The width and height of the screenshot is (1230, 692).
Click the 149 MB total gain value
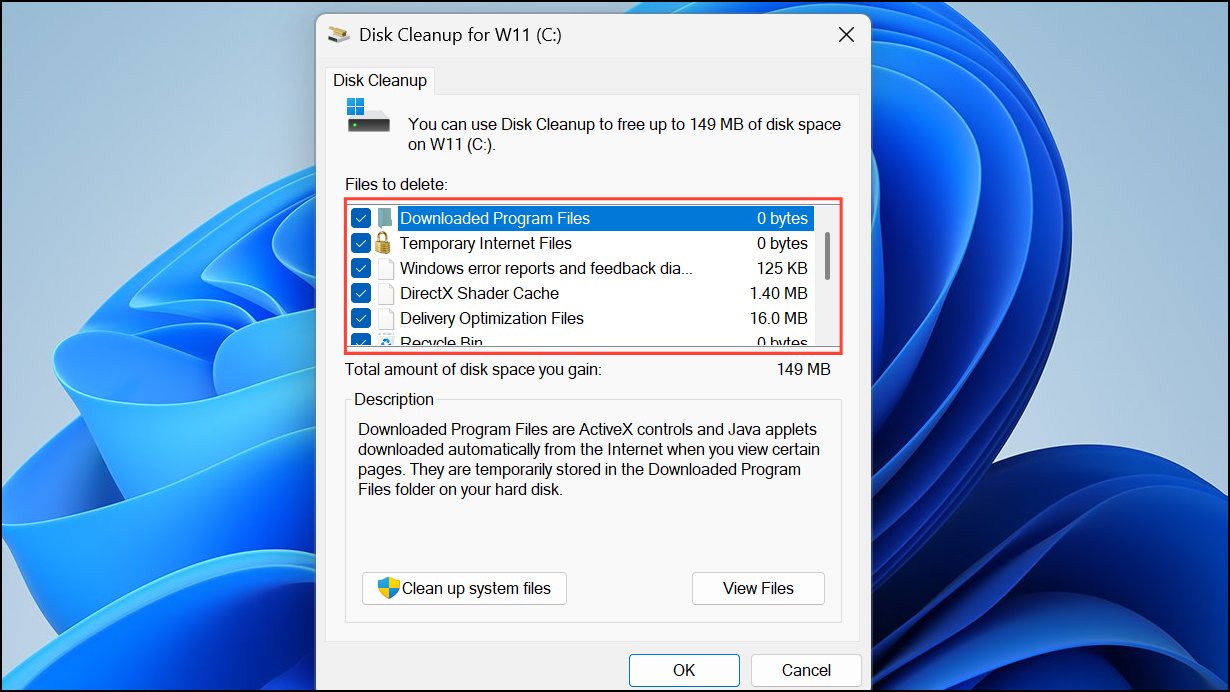point(804,370)
